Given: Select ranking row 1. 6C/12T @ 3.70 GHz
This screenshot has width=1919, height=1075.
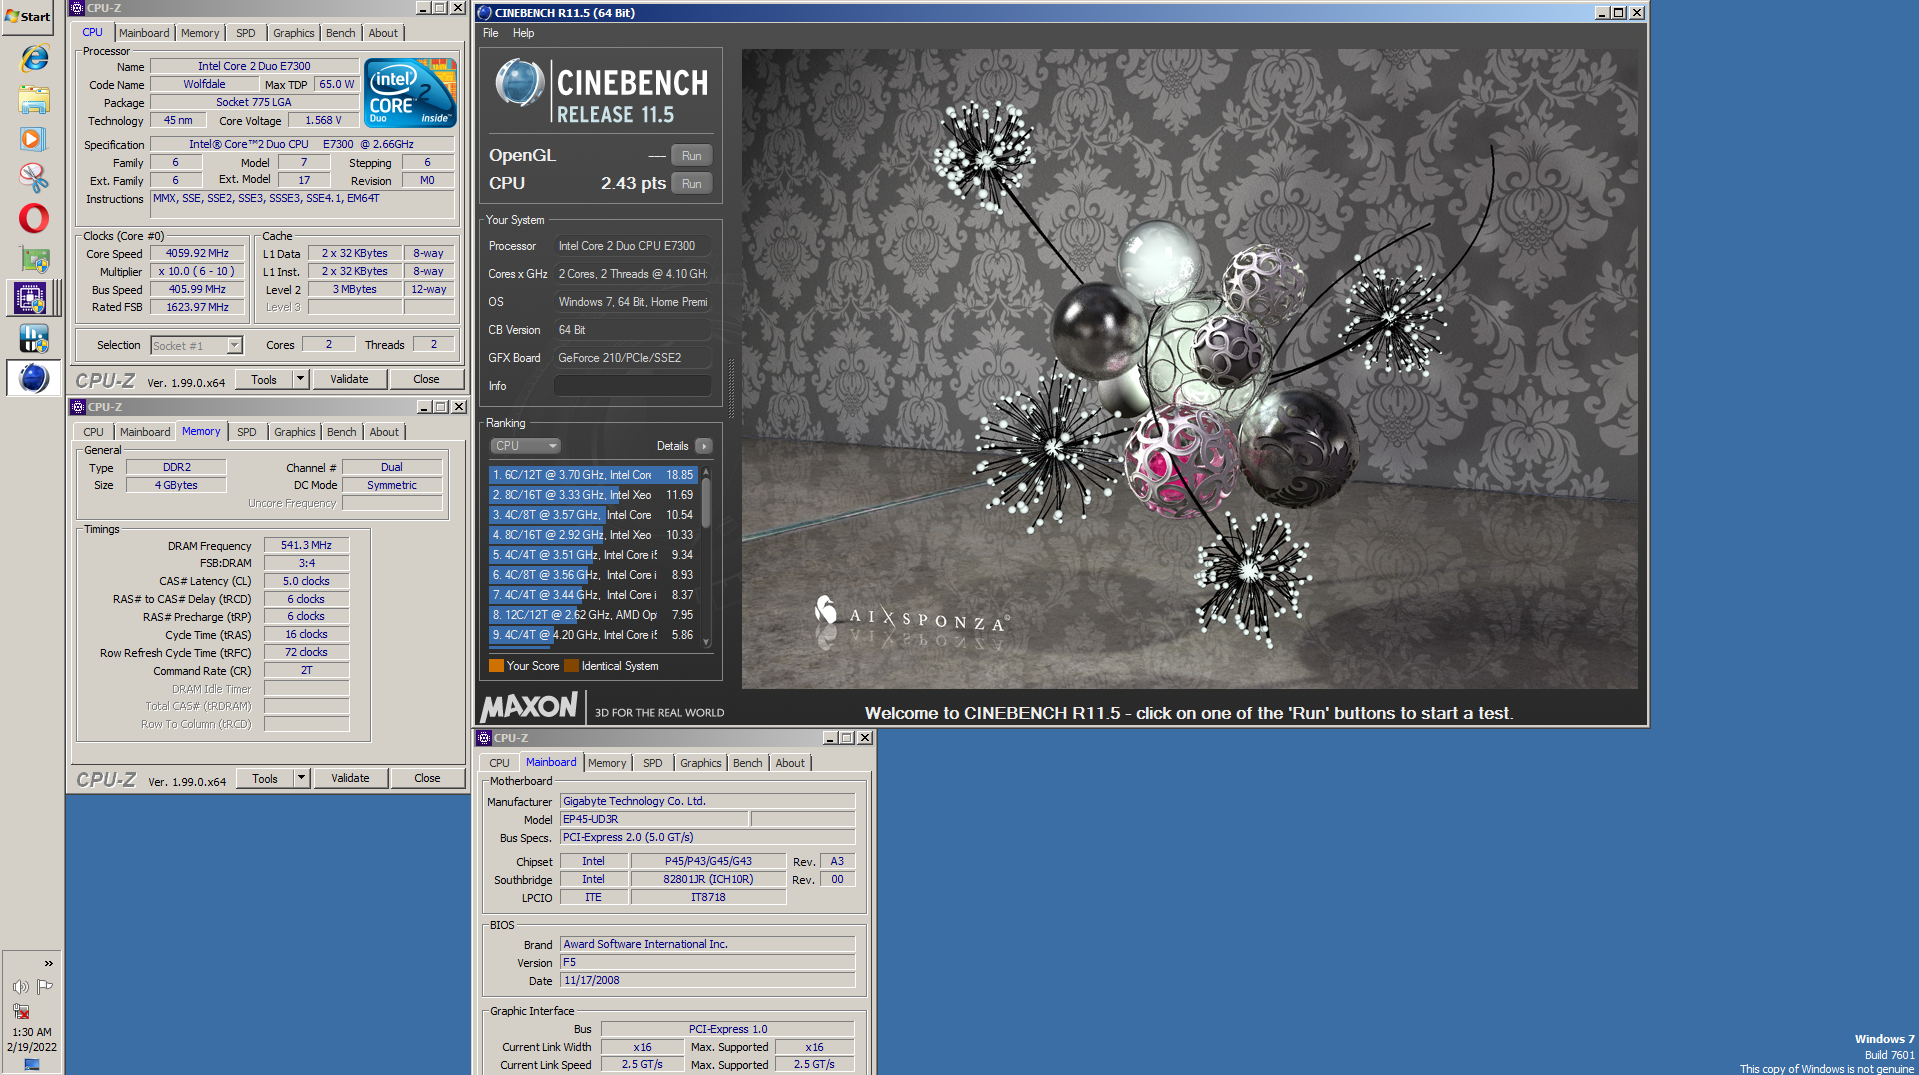Looking at the screenshot, I should coord(593,475).
